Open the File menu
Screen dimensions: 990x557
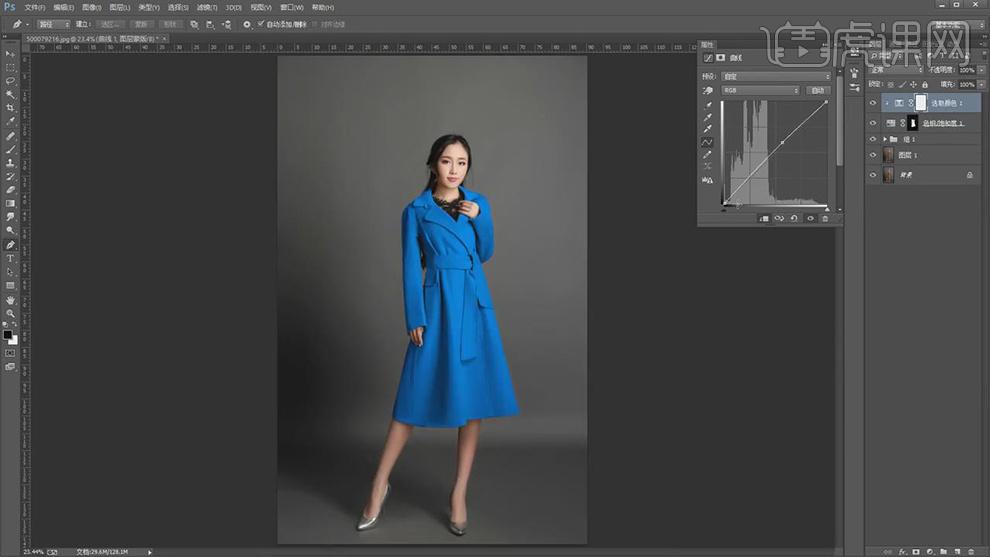[34, 8]
